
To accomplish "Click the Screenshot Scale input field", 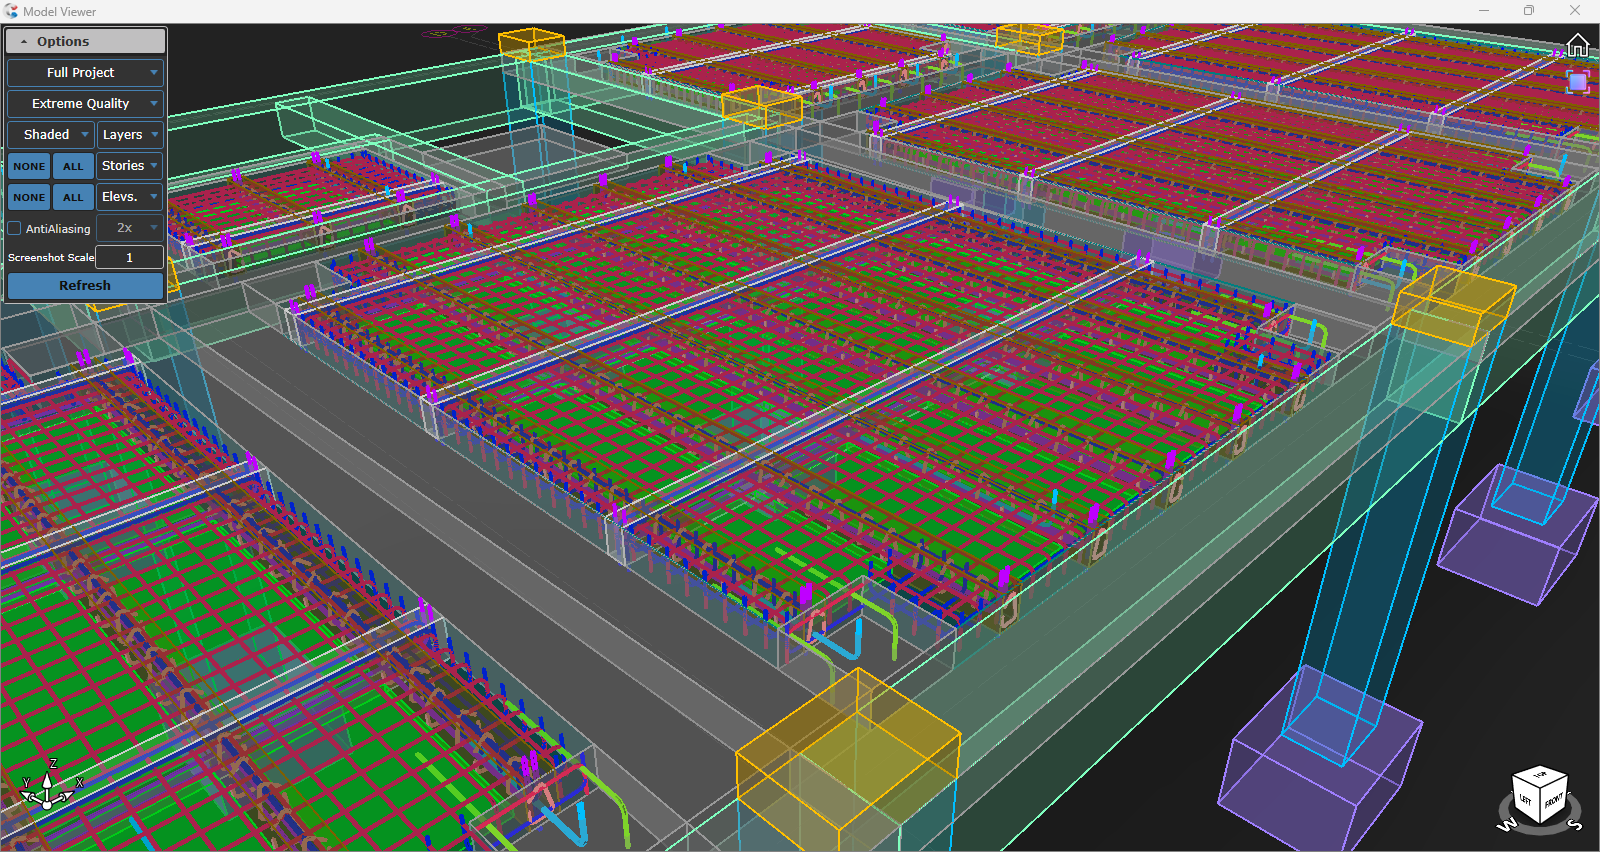I will click(x=129, y=257).
